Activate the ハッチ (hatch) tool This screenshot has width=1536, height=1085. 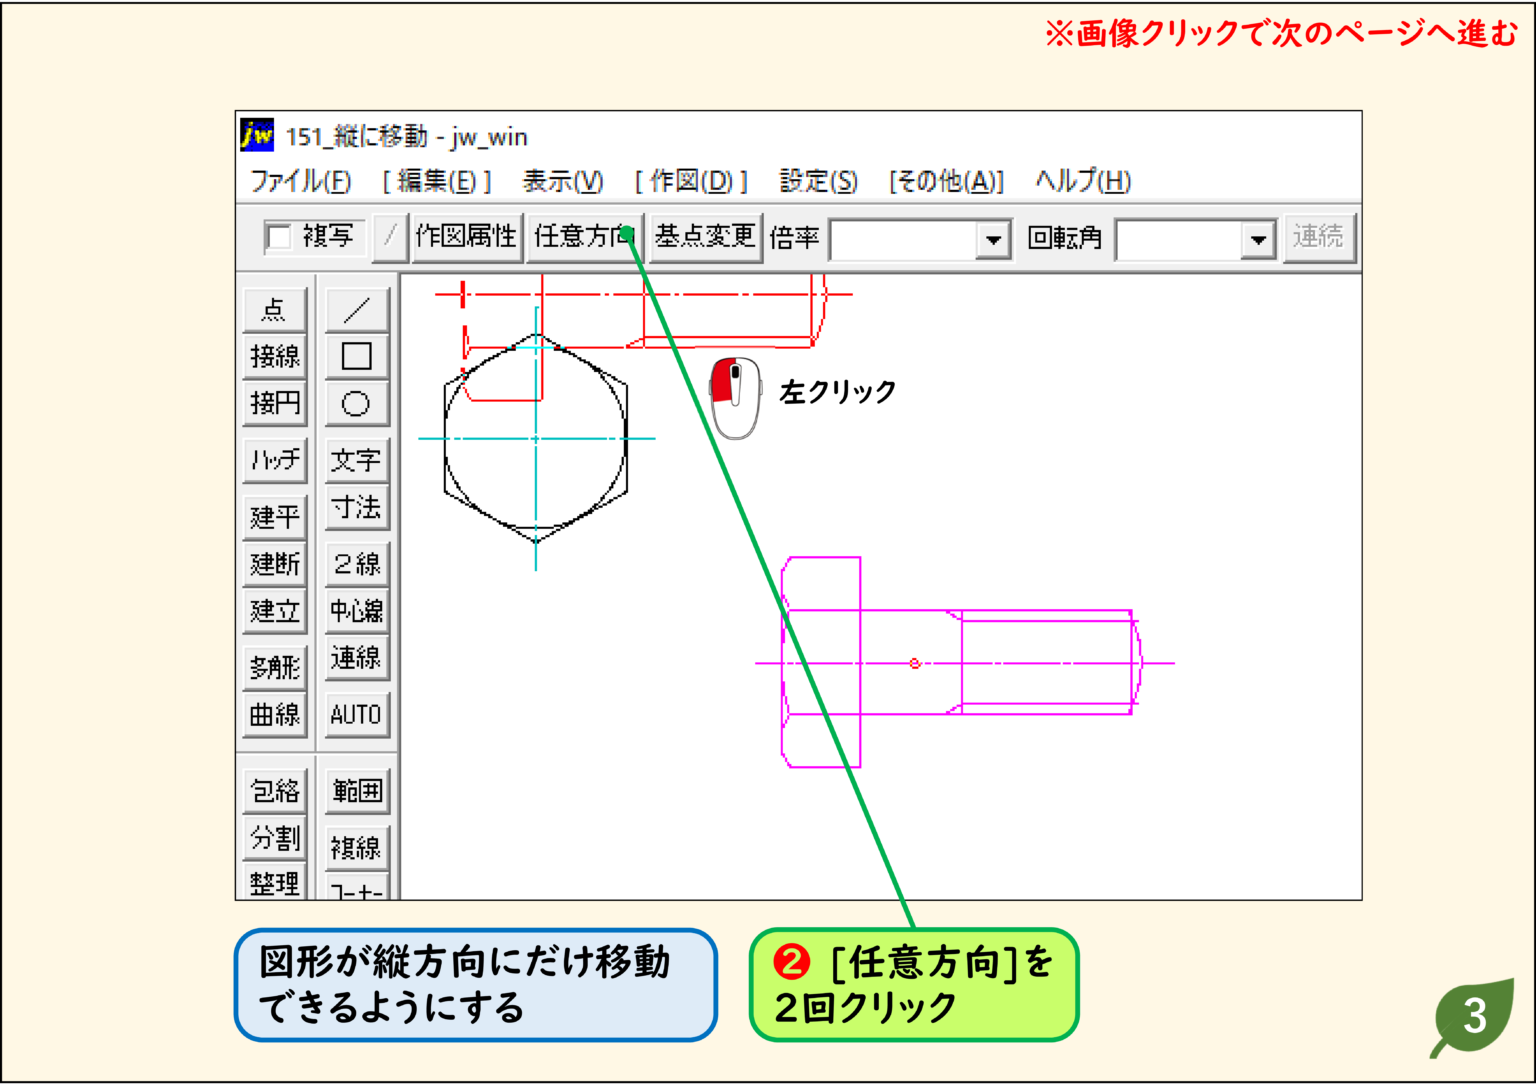tap(274, 459)
